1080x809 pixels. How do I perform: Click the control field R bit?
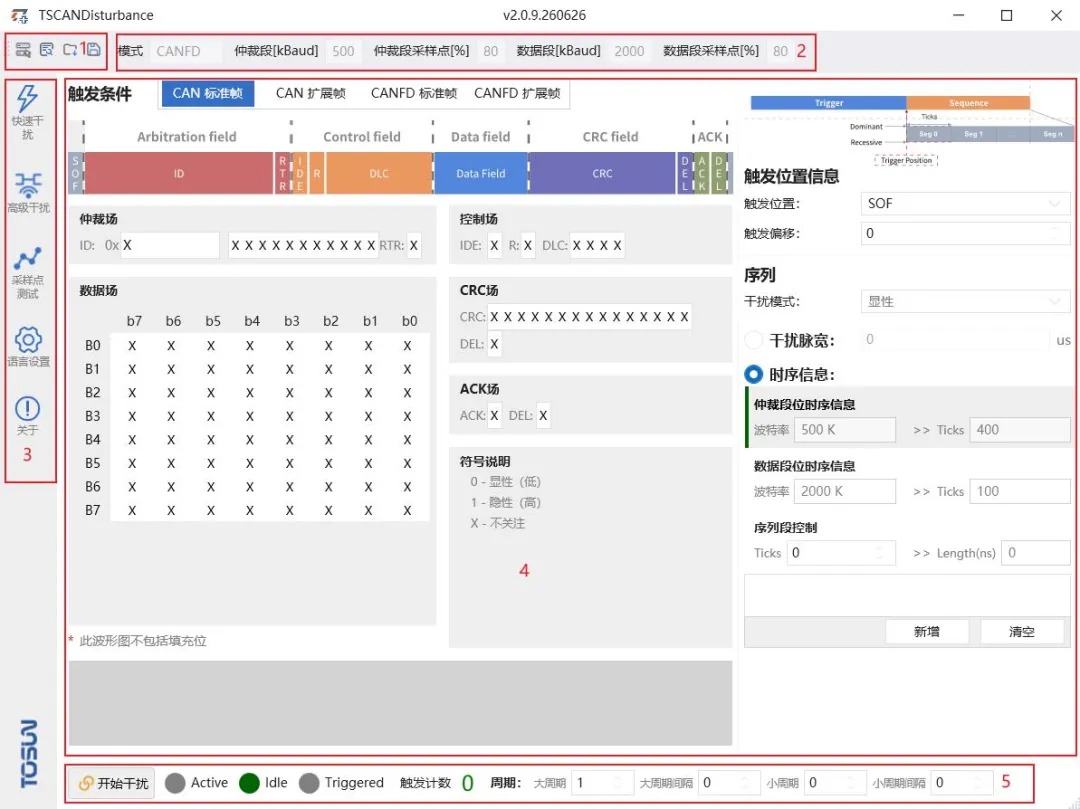click(x=528, y=245)
